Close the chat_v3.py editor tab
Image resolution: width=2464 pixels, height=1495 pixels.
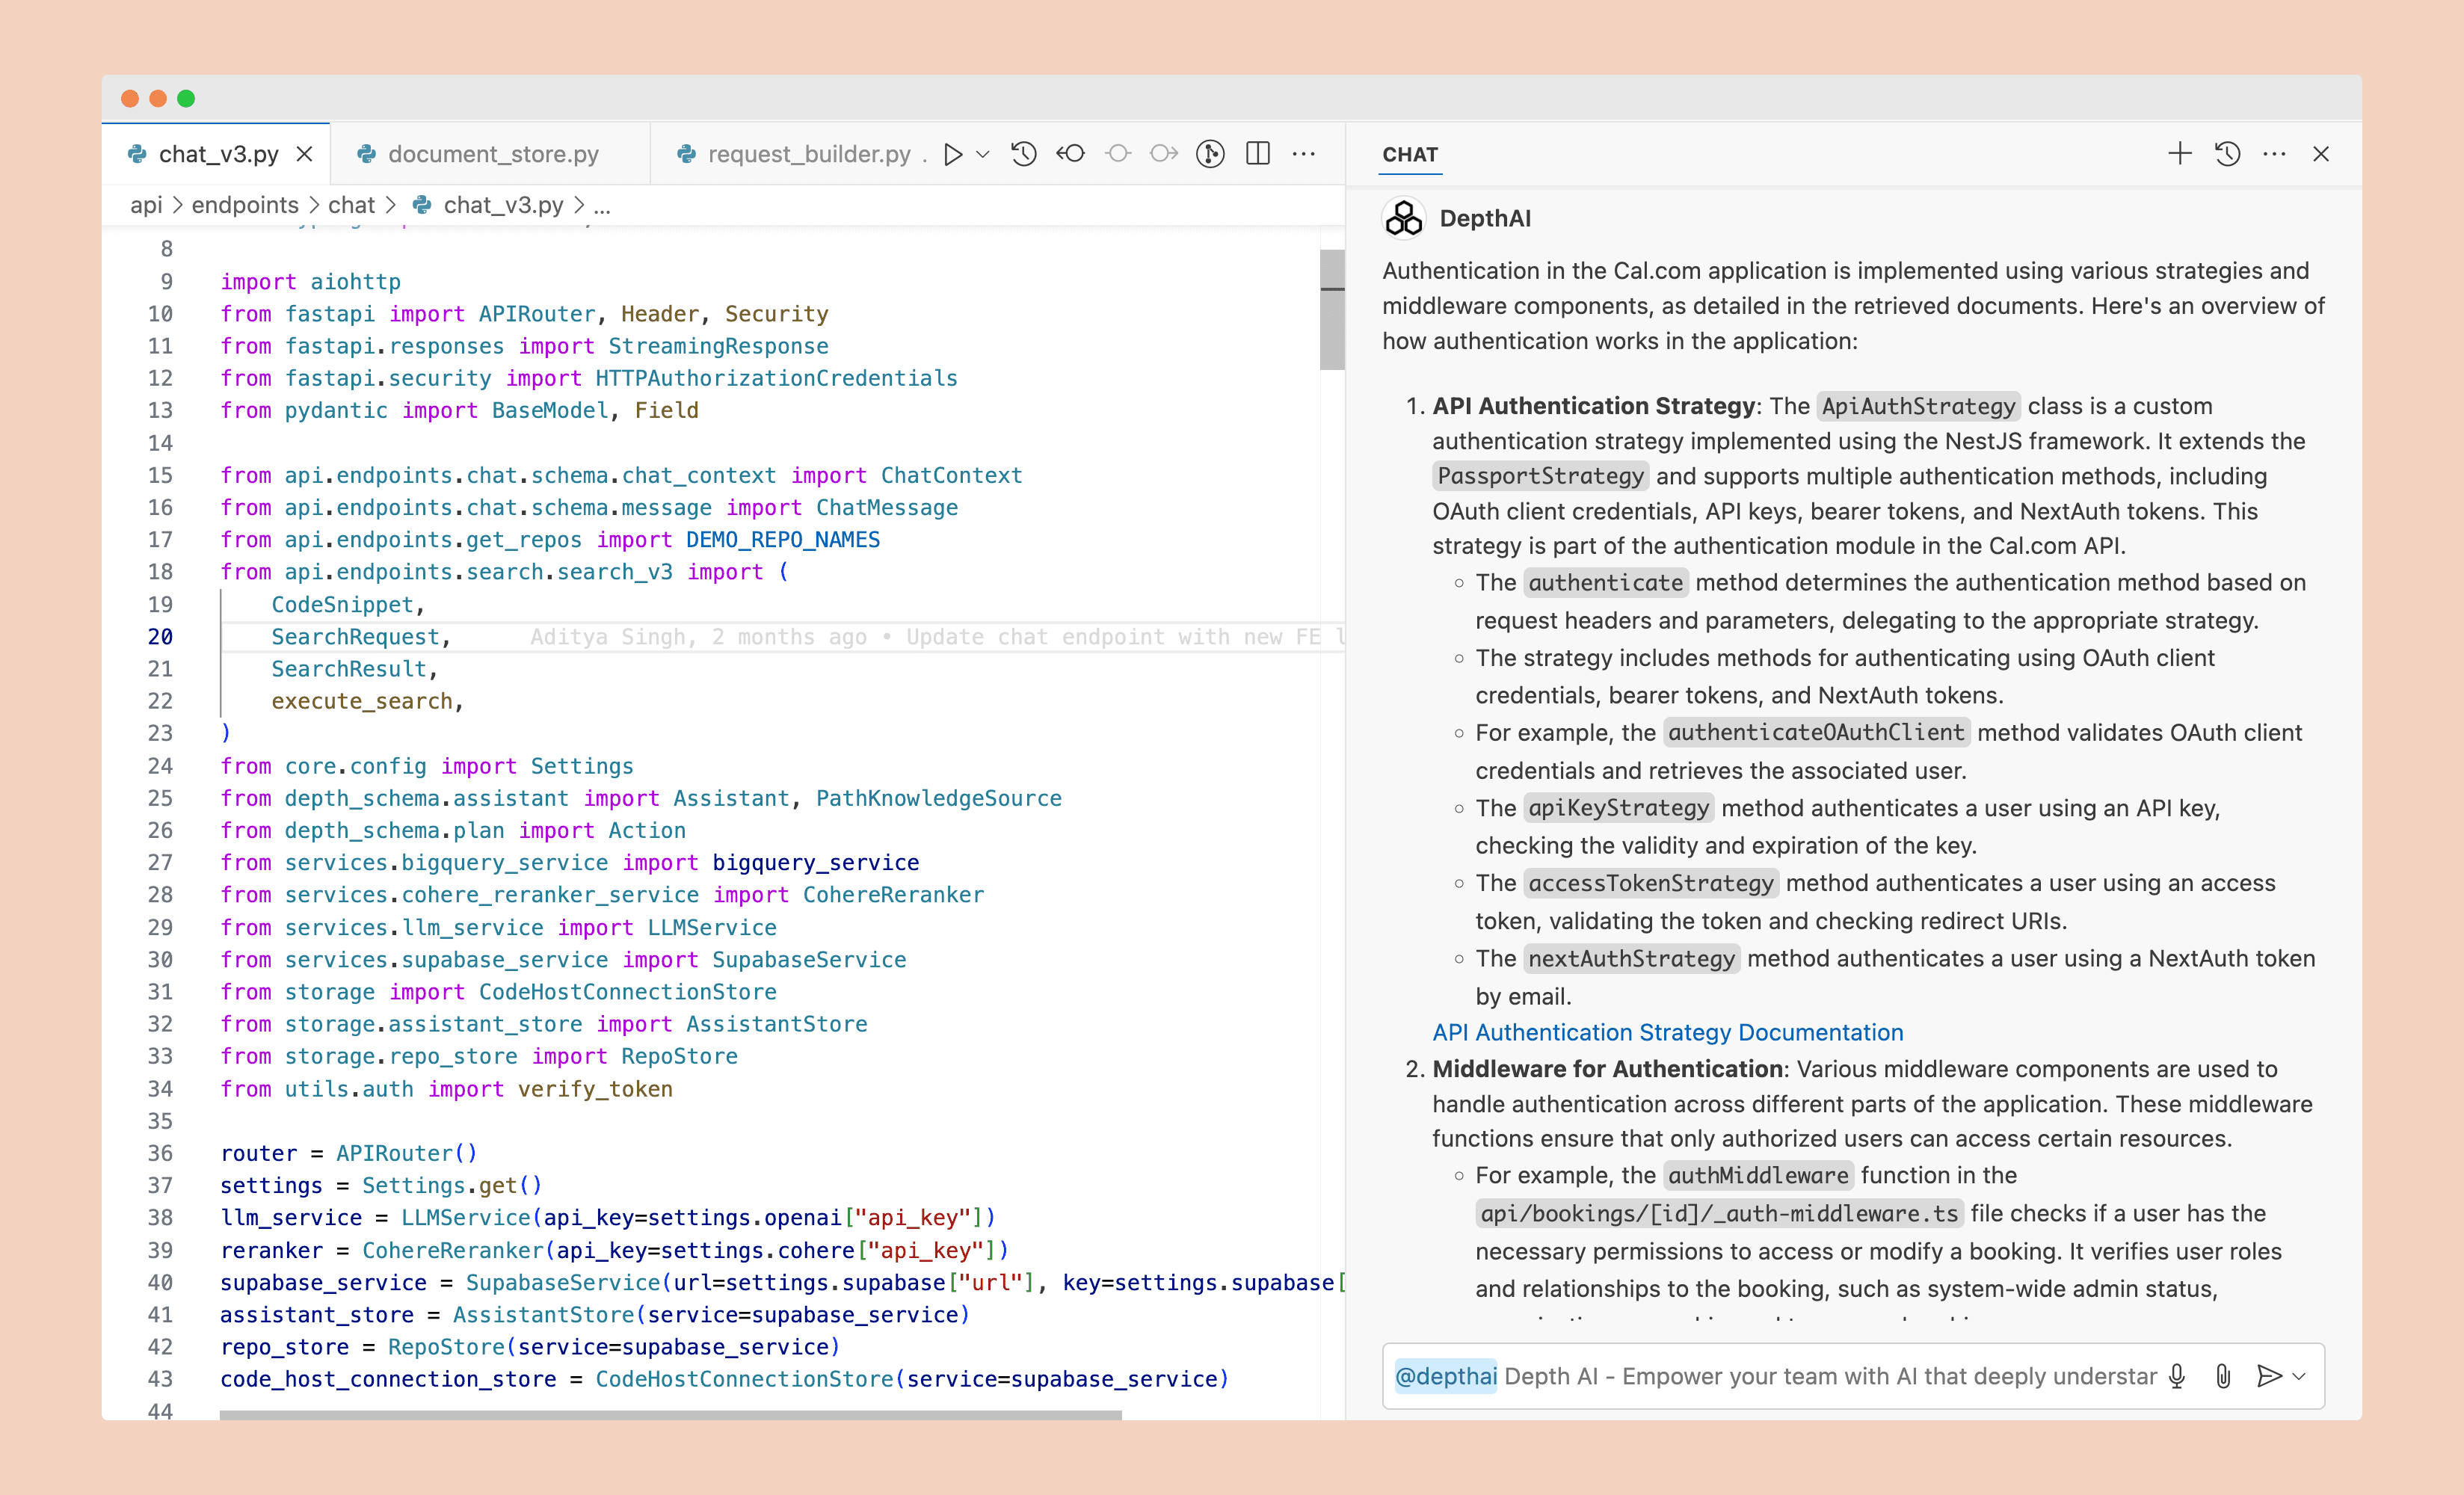tap(308, 153)
